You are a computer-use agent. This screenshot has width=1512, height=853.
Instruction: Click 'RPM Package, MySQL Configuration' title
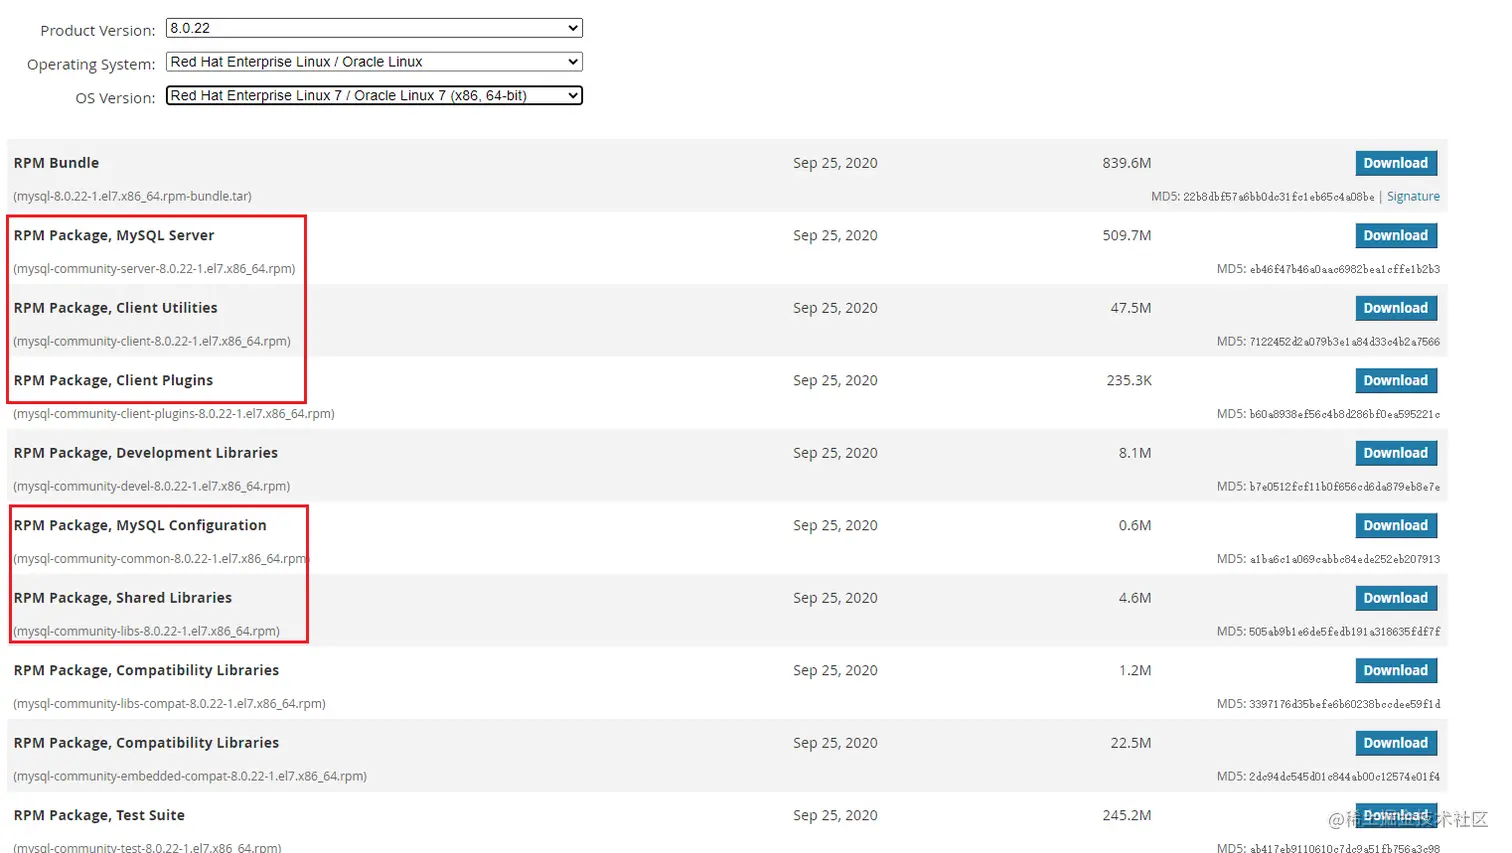tap(140, 526)
